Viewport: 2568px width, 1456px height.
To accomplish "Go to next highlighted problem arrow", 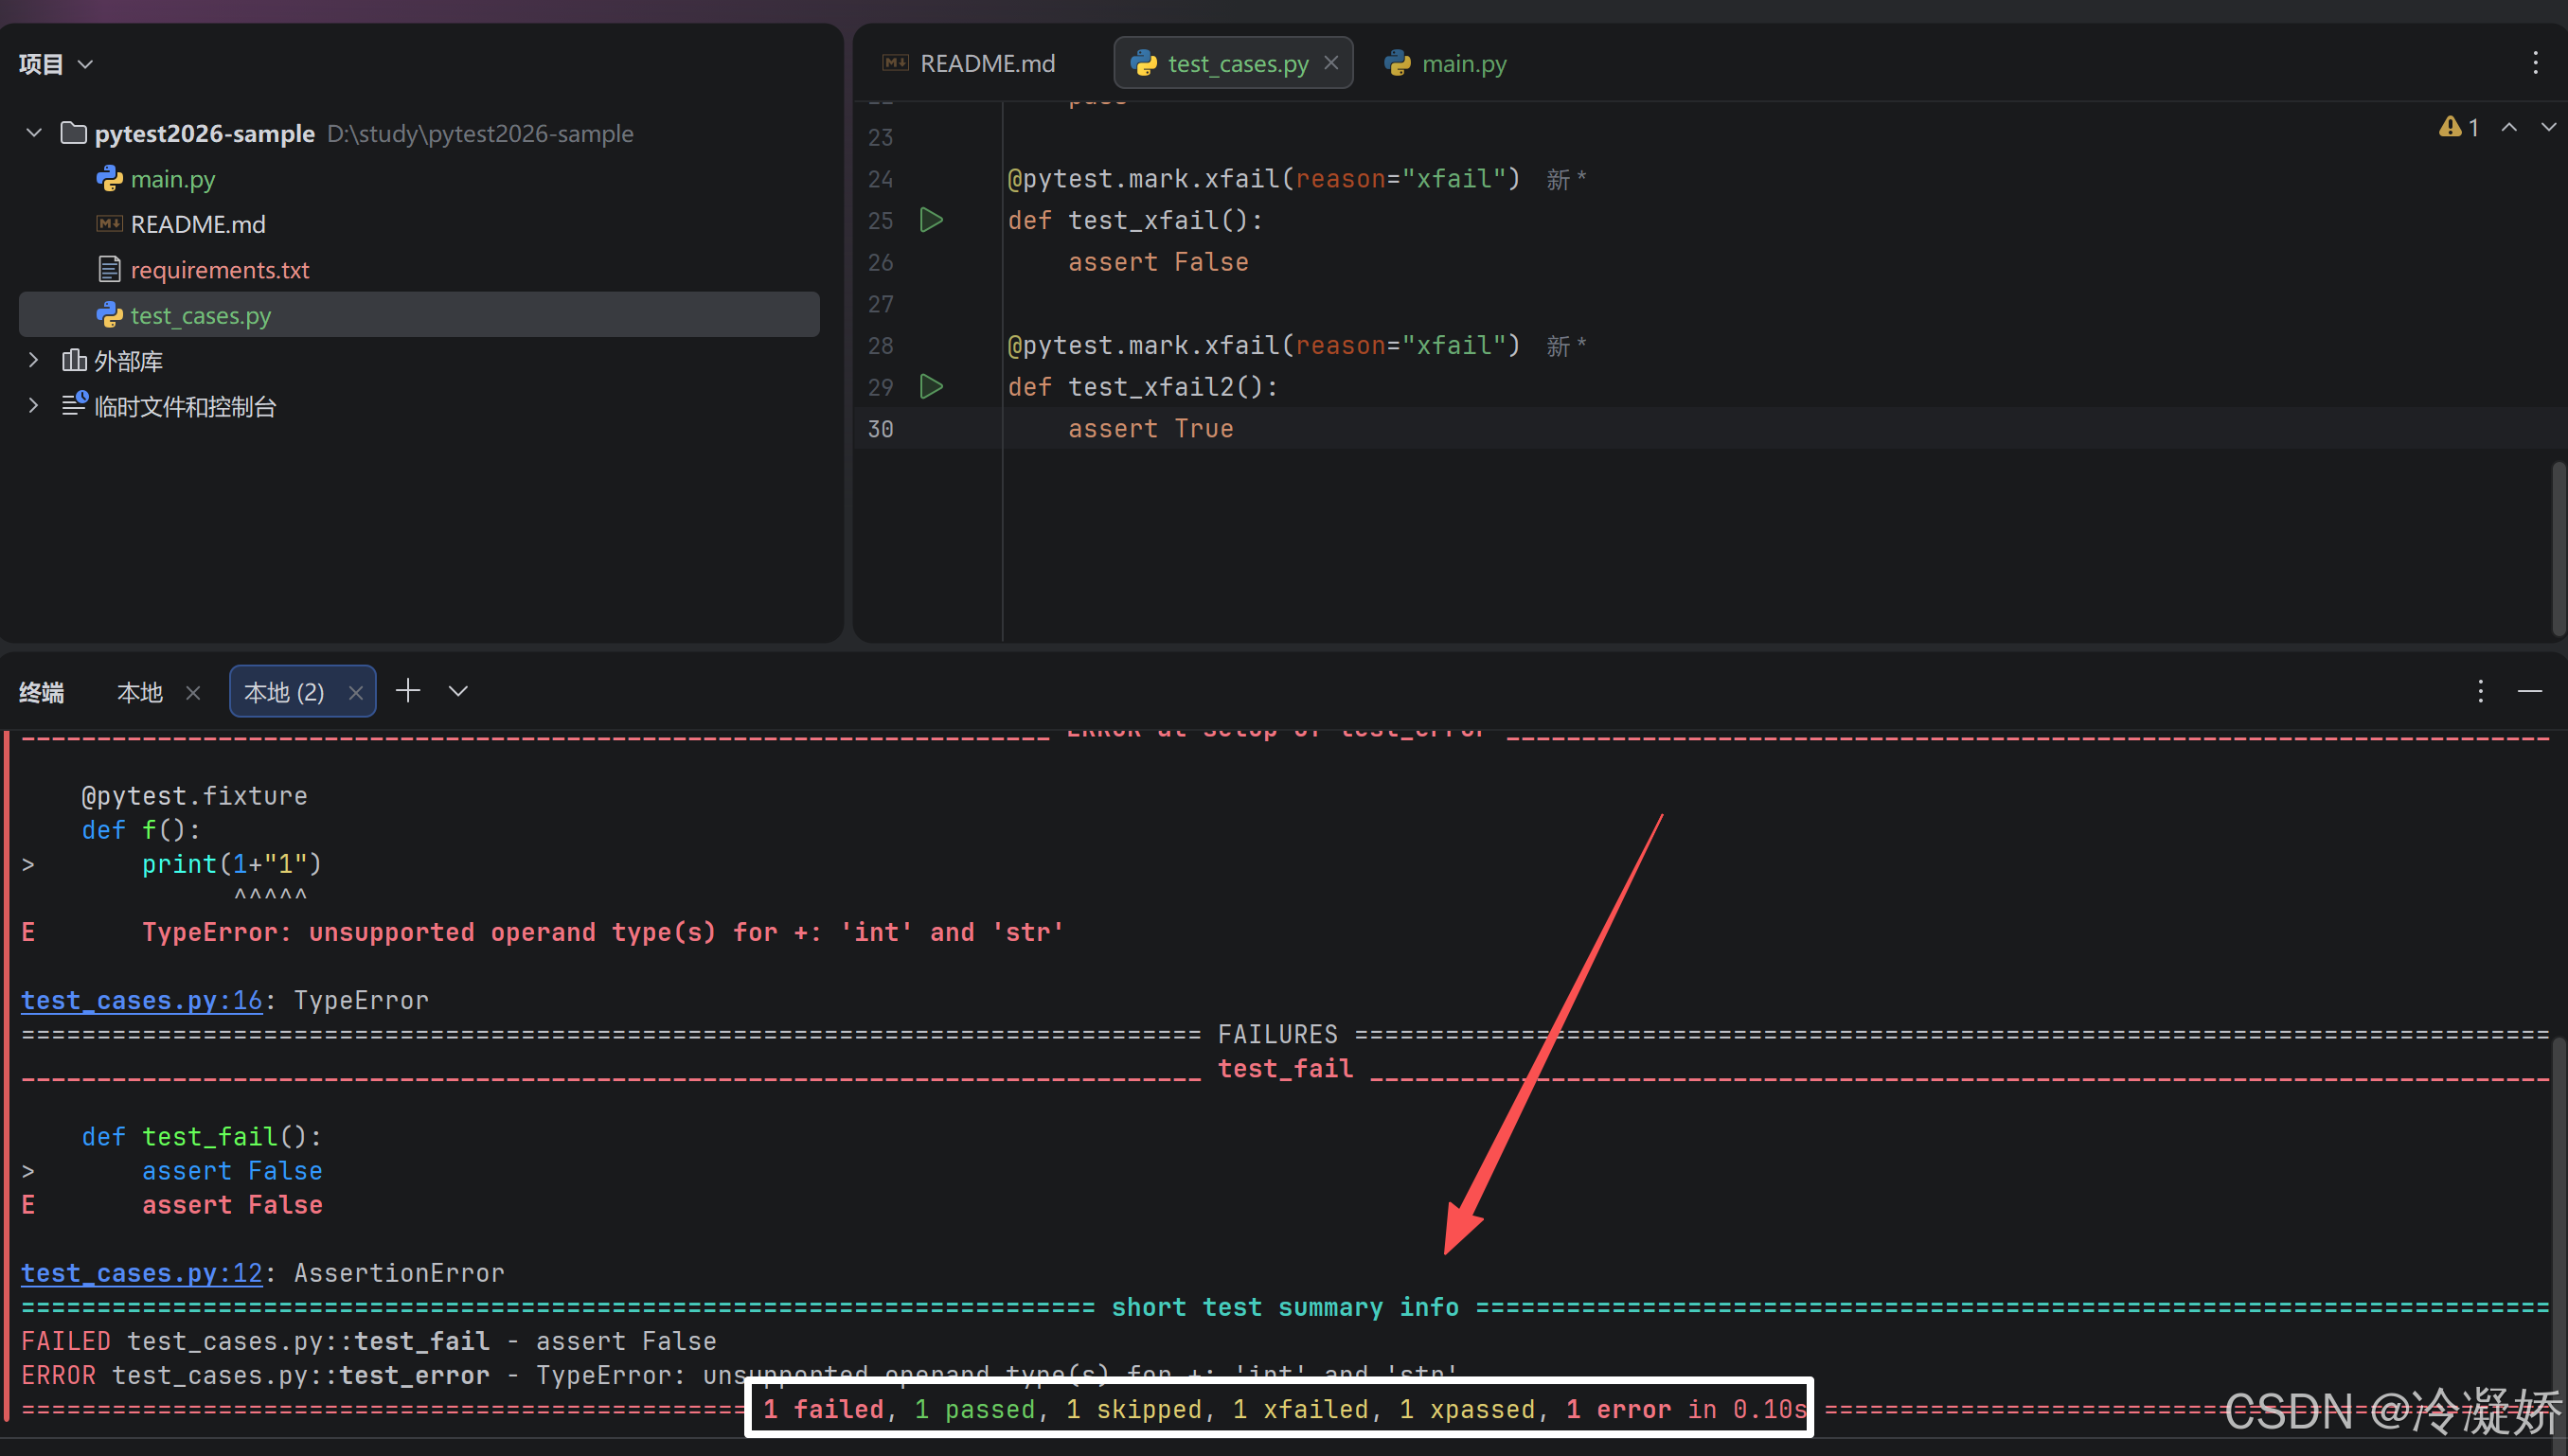I will tap(2548, 127).
